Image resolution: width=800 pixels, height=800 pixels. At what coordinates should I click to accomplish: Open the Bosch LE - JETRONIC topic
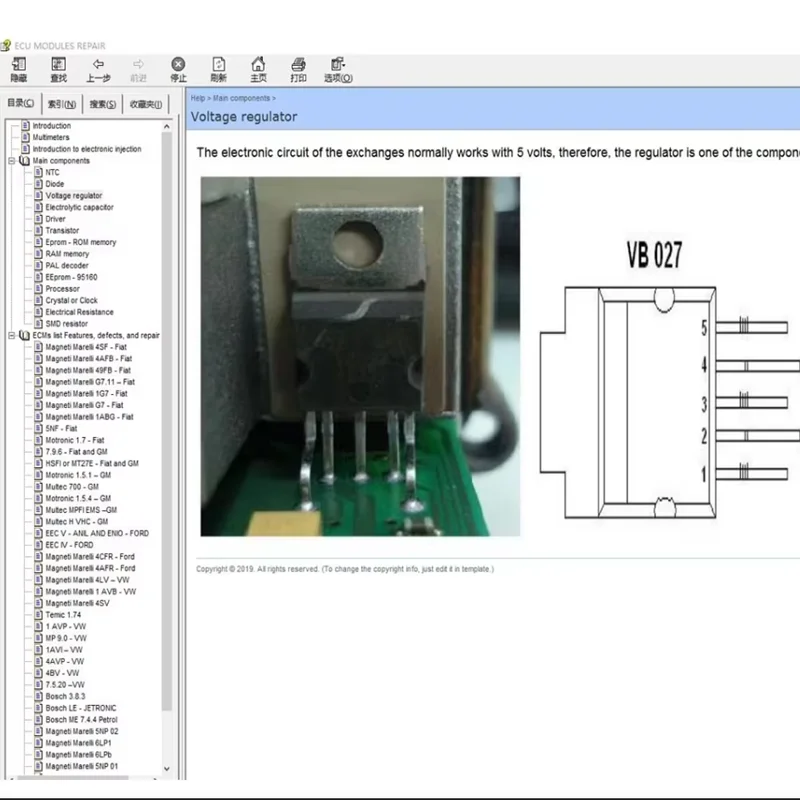[81, 708]
